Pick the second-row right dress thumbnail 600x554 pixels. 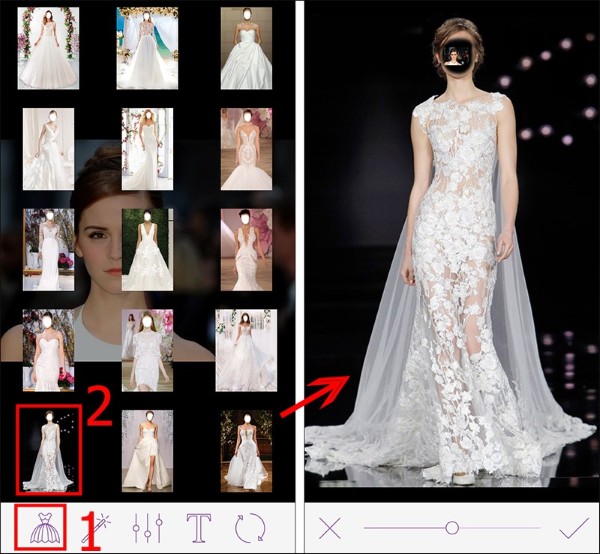(246, 149)
